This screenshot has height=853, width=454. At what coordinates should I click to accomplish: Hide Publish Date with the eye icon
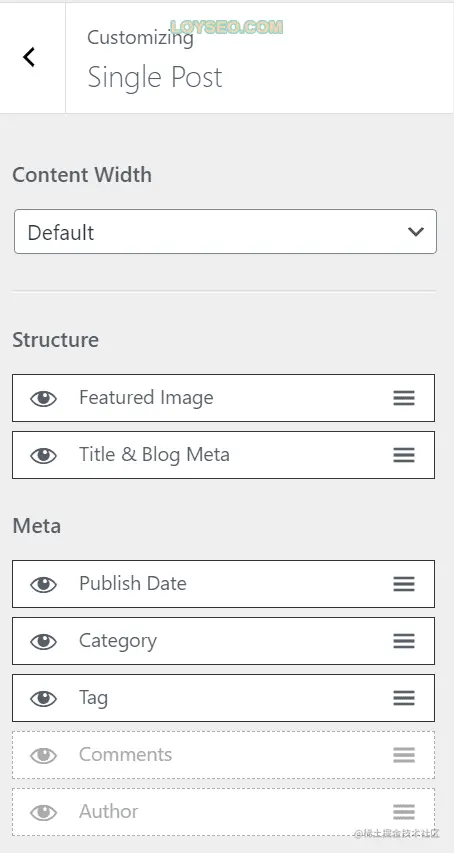coord(43,585)
